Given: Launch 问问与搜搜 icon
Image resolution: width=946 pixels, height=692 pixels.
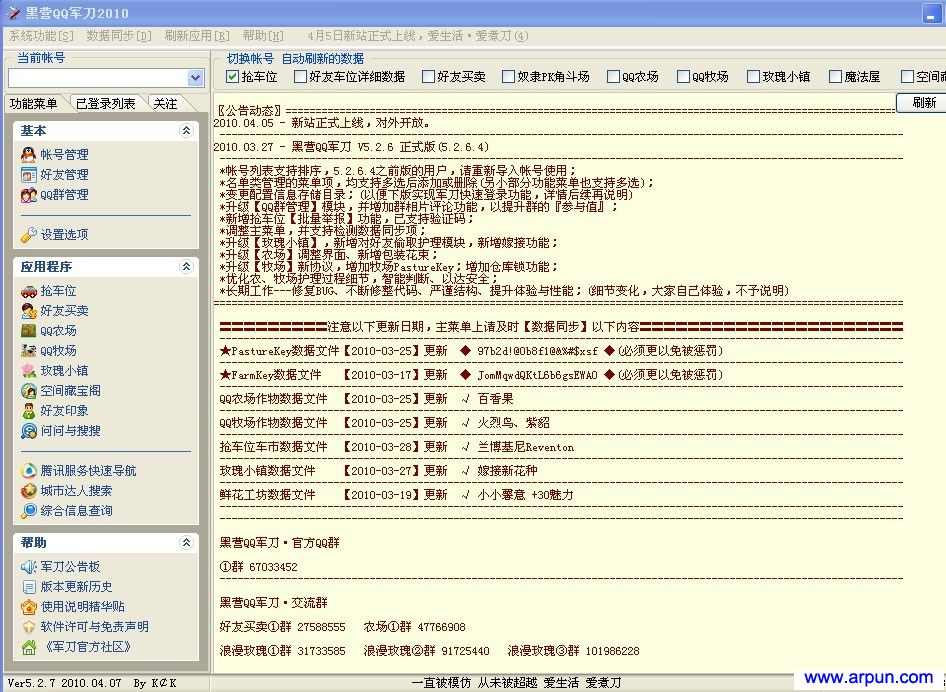Looking at the screenshot, I should click(28, 431).
